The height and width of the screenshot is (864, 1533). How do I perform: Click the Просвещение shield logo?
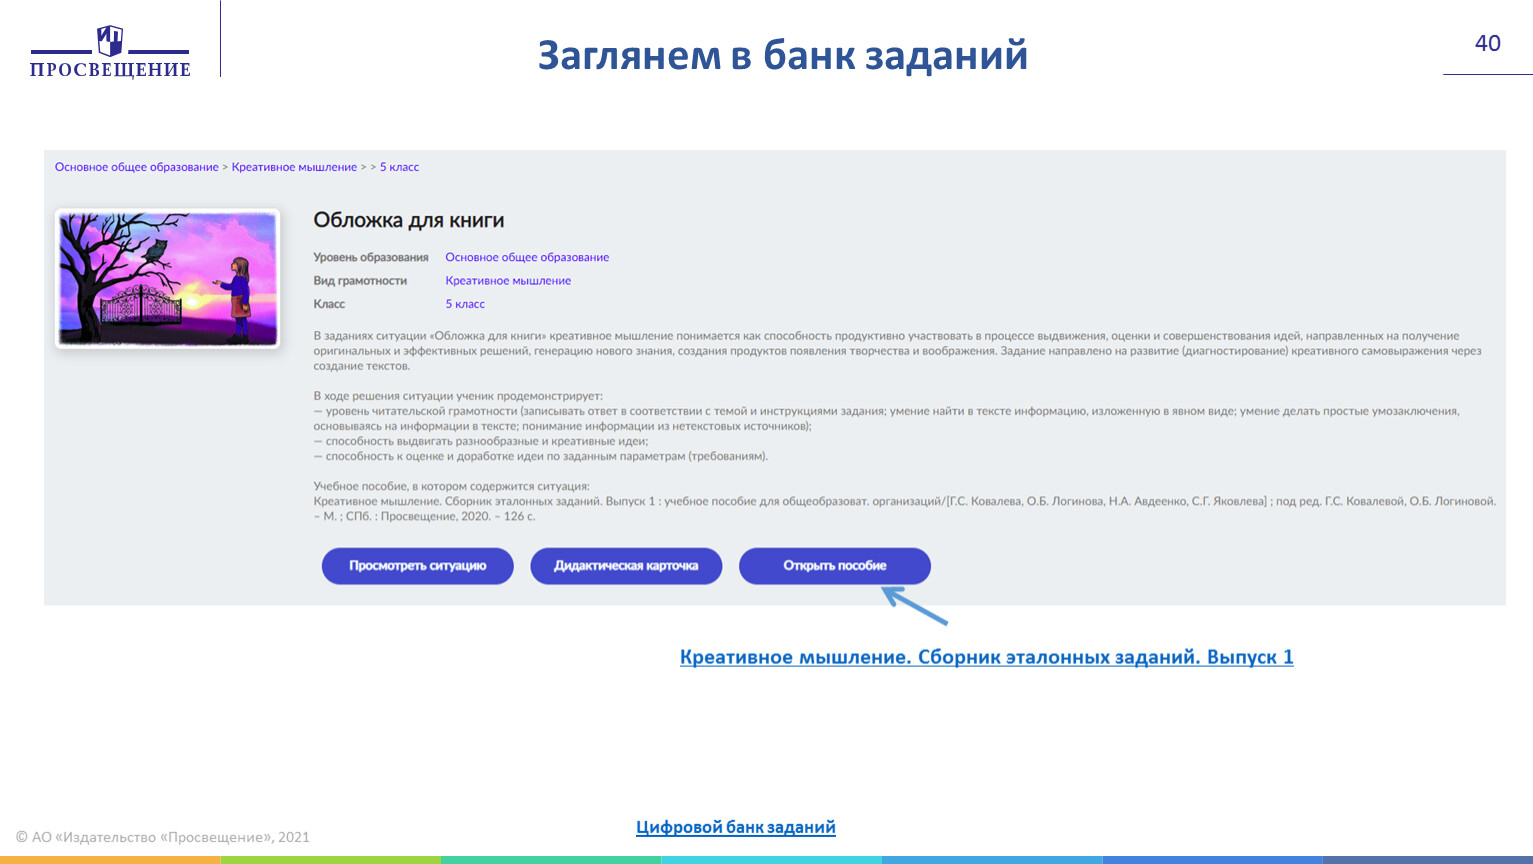[110, 42]
